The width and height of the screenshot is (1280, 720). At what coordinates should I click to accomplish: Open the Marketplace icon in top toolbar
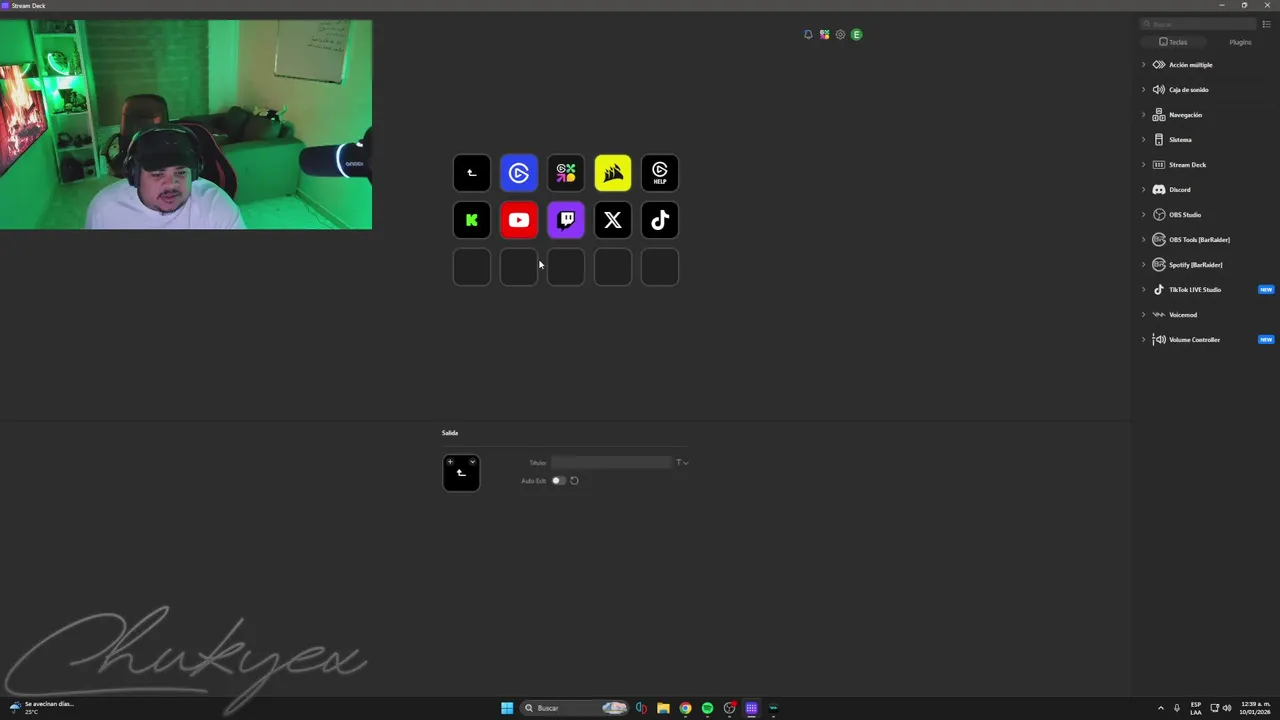824,34
